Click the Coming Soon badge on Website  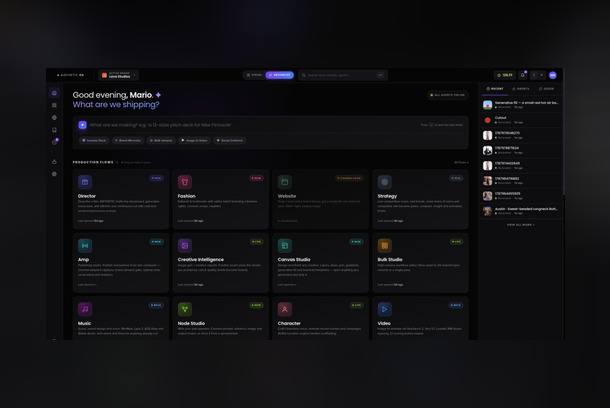[349, 178]
